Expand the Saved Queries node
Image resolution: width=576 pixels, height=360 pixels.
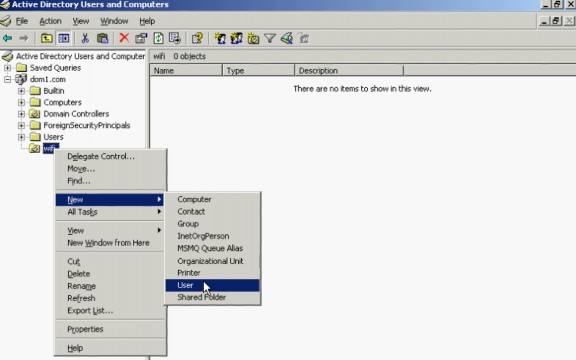pyautogui.click(x=7, y=68)
